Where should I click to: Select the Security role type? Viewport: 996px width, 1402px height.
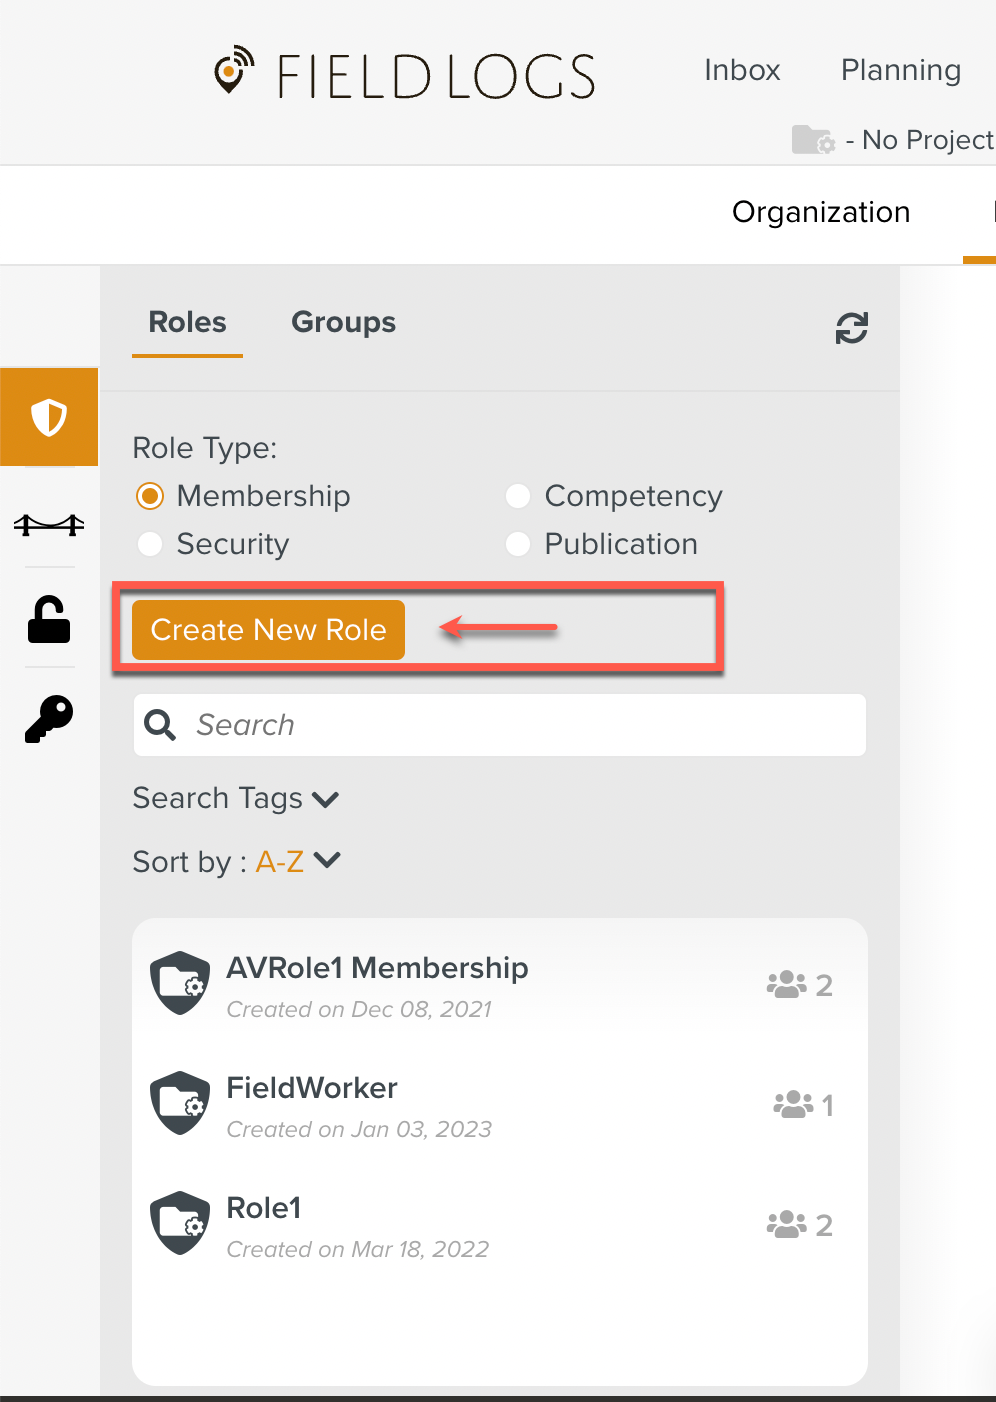(150, 544)
